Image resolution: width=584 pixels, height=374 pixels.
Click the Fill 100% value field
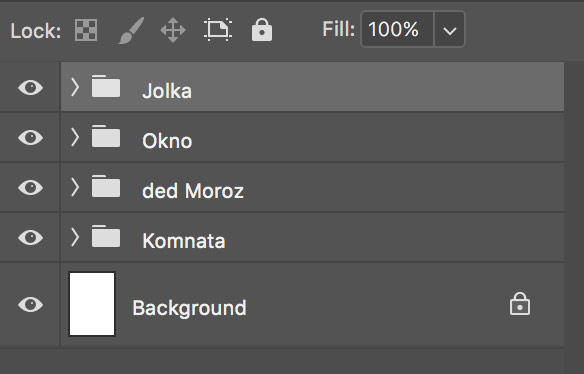(x=397, y=29)
